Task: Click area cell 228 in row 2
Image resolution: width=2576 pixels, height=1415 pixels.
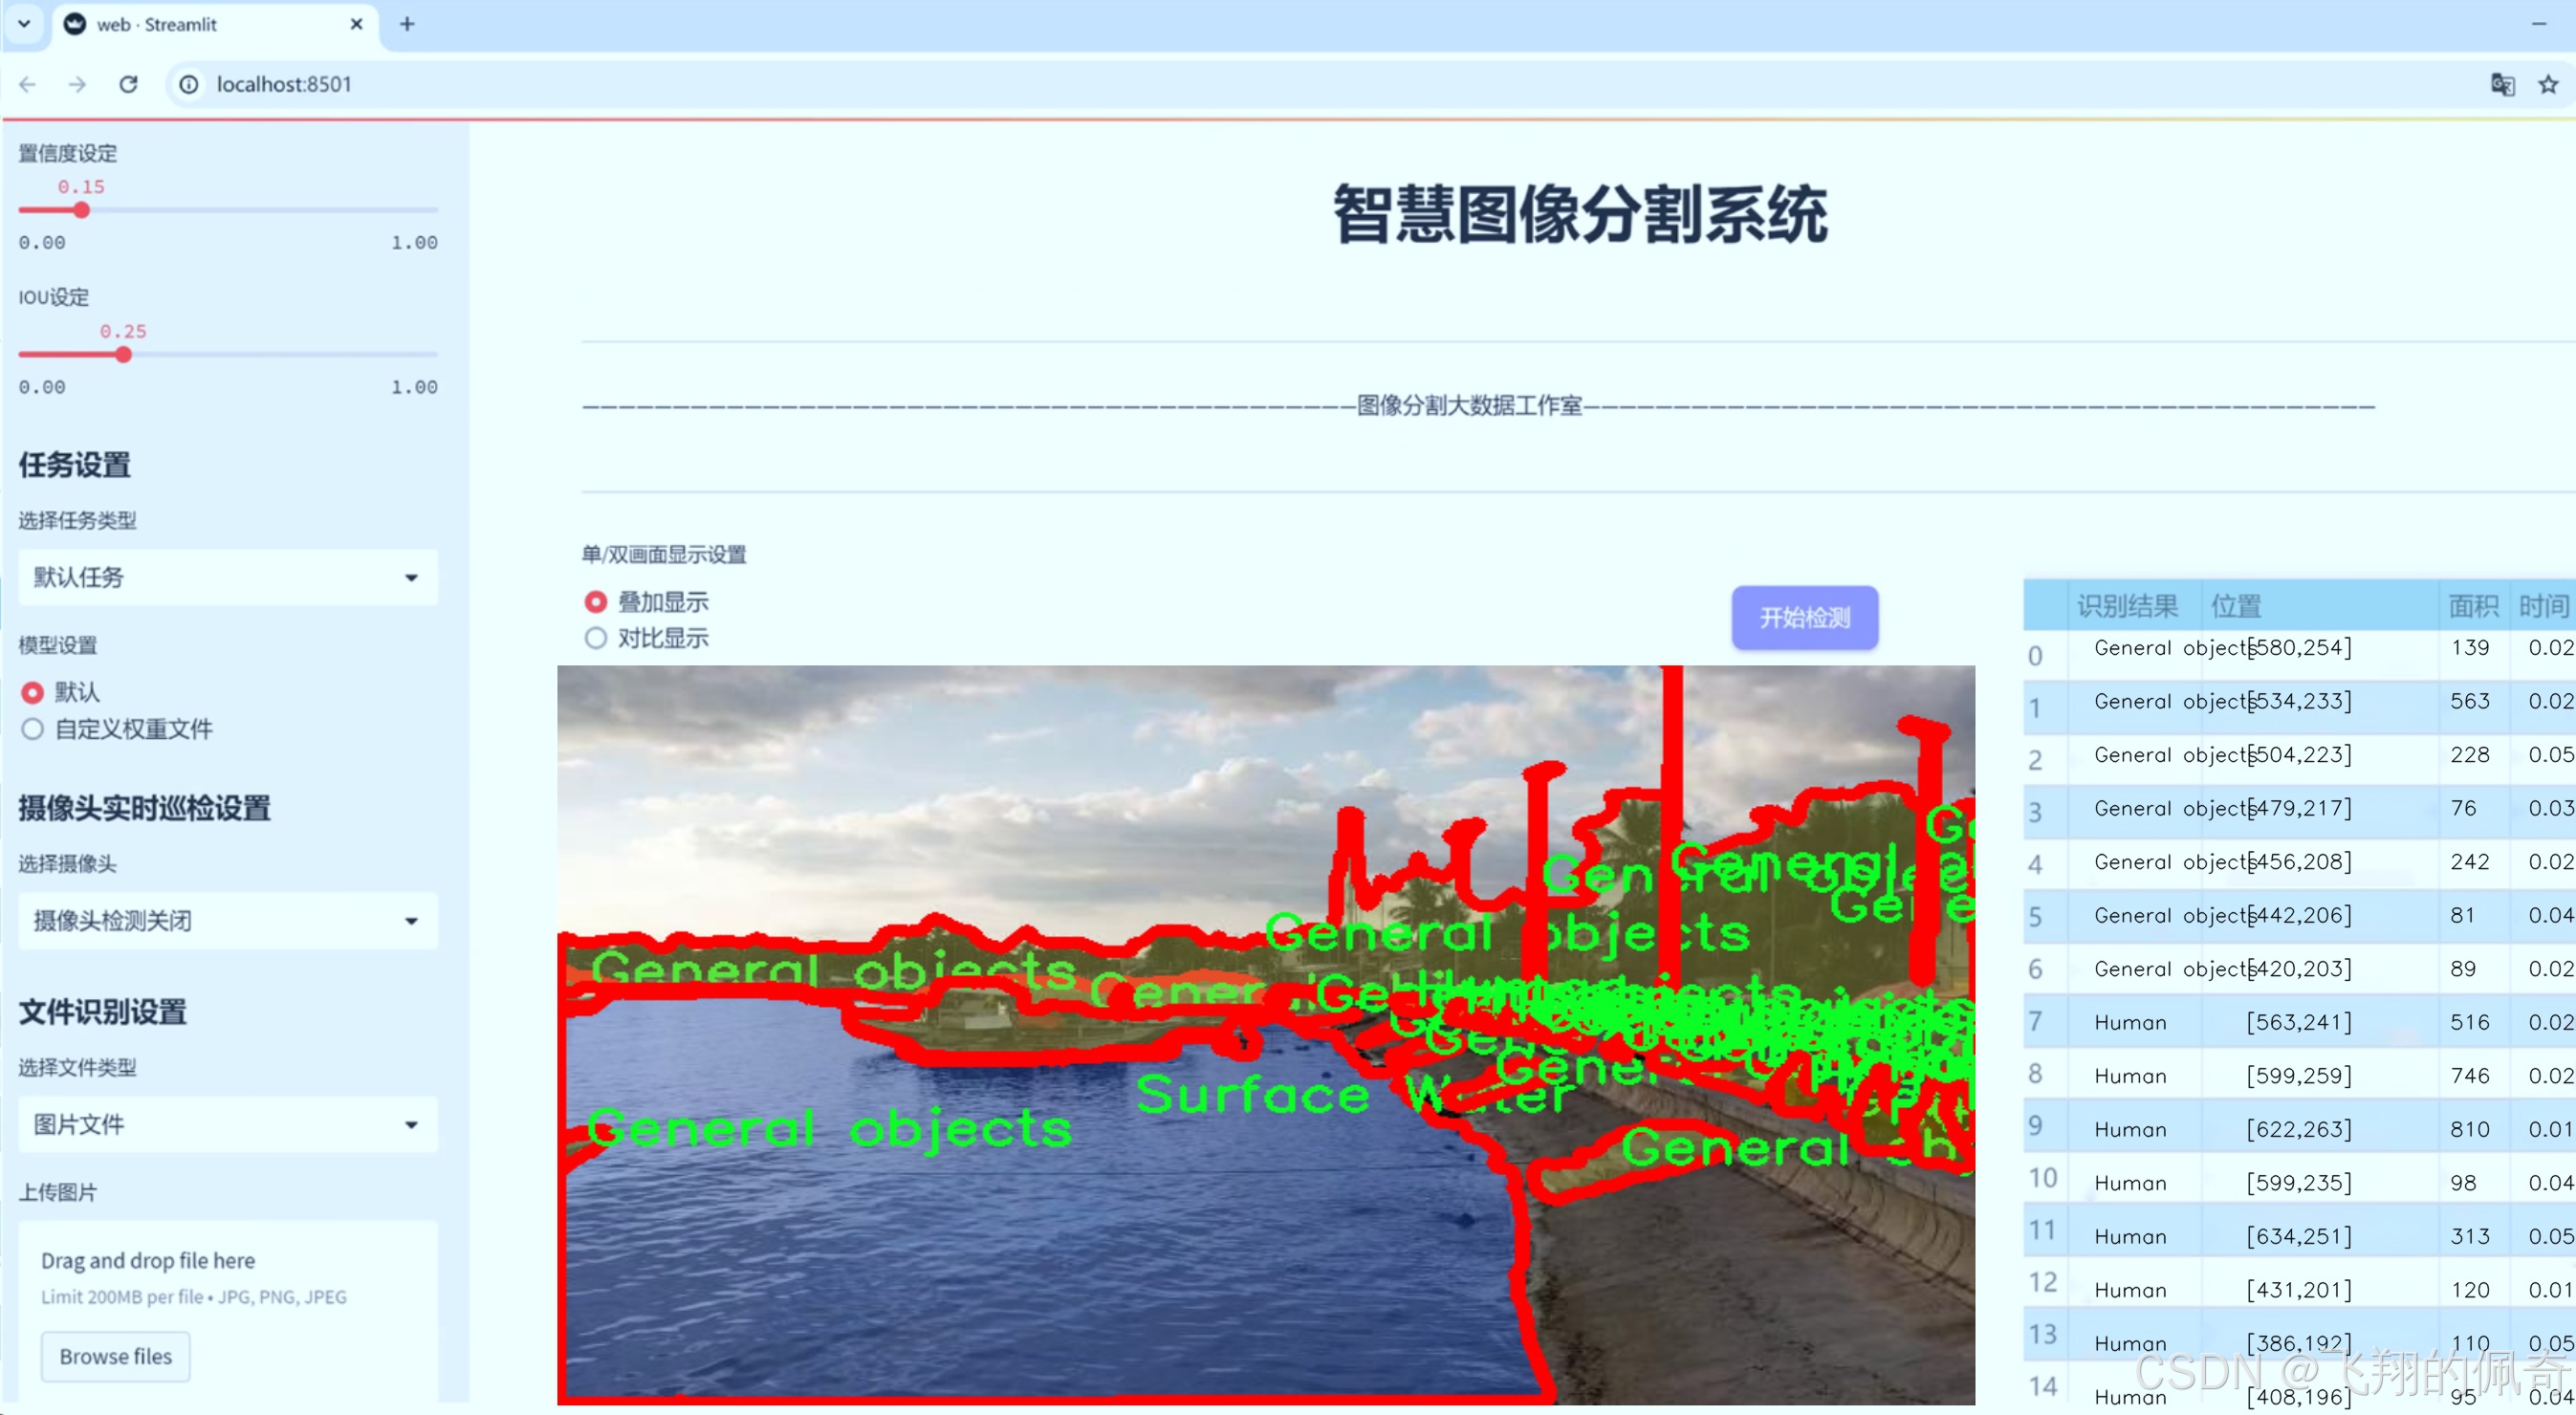Action: click(2469, 755)
